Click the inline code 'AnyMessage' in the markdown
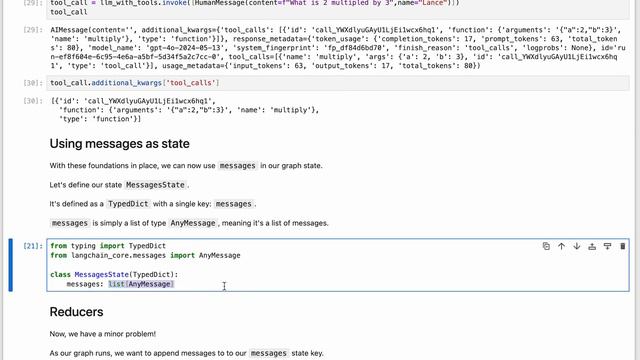 coord(193,223)
